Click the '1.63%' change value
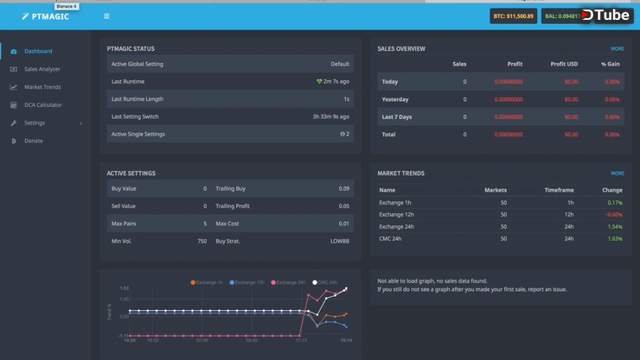640x360 pixels. [615, 239]
